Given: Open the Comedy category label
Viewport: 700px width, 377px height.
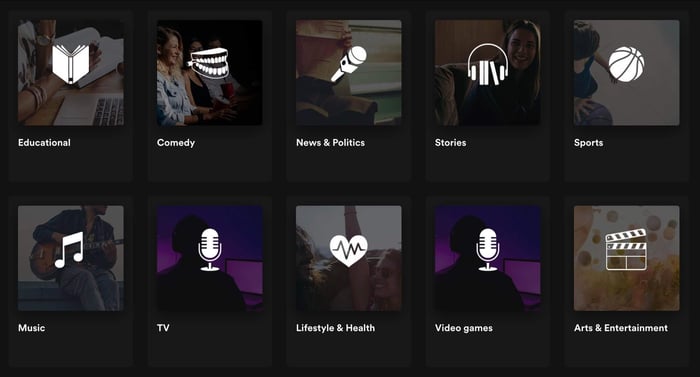Looking at the screenshot, I should tap(176, 143).
